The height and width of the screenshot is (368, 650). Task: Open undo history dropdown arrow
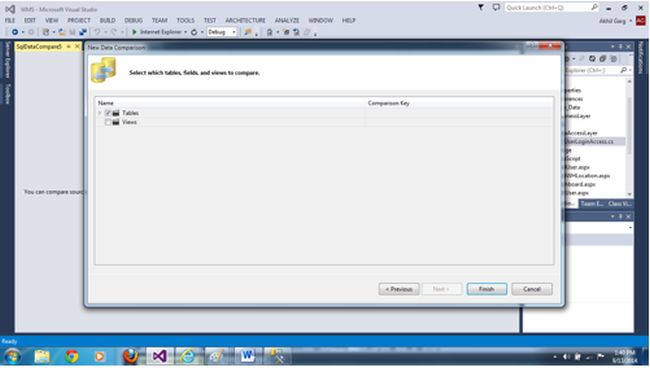pyautogui.click(x=105, y=32)
